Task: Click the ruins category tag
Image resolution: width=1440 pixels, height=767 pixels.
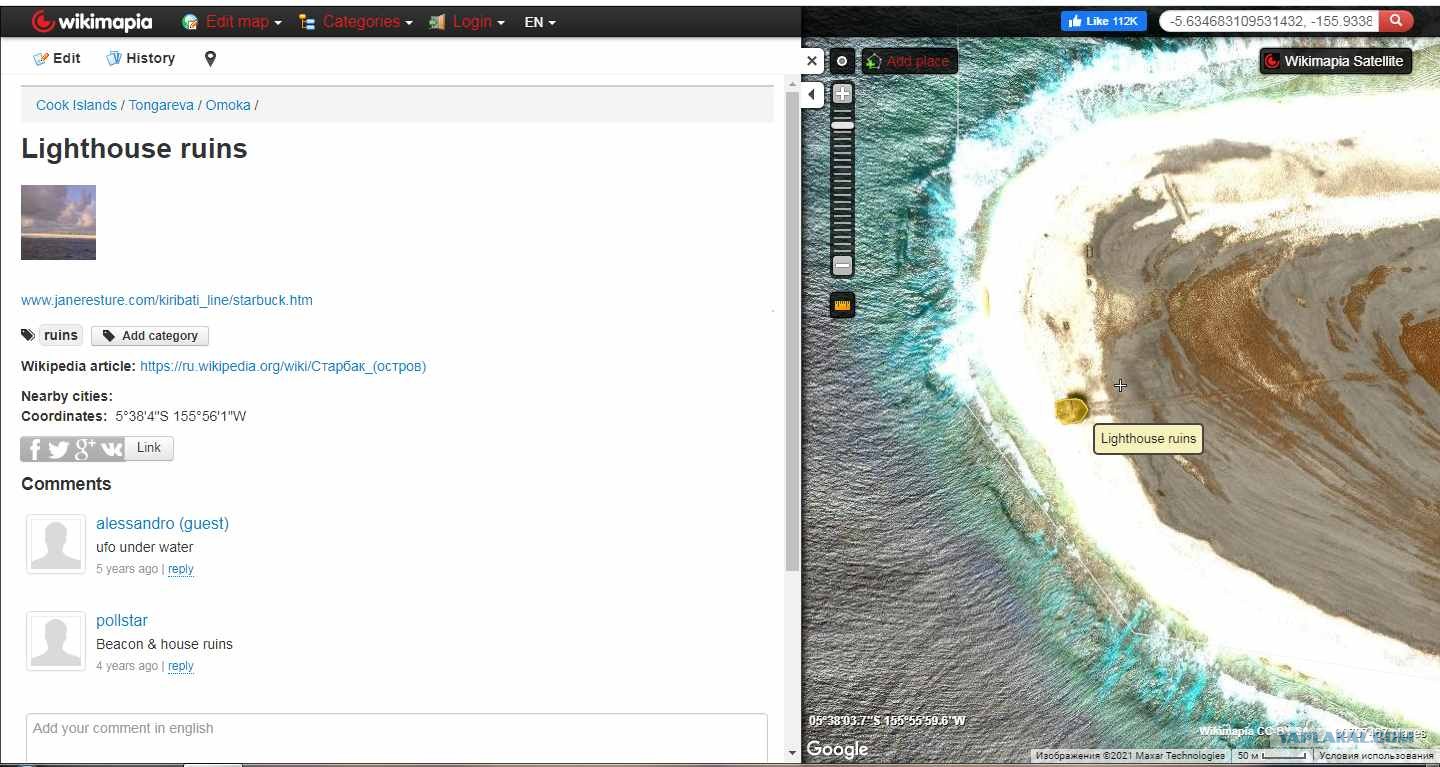Action: point(61,335)
